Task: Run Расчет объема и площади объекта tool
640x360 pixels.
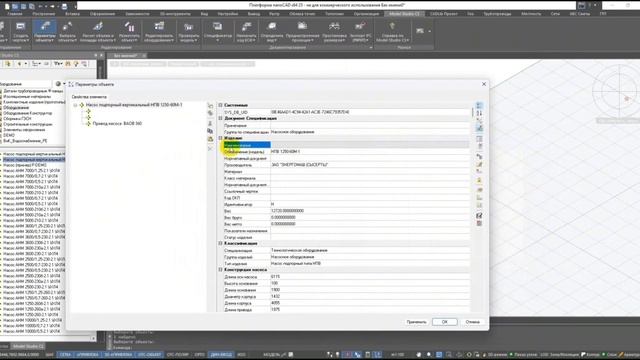Action: (x=98, y=32)
